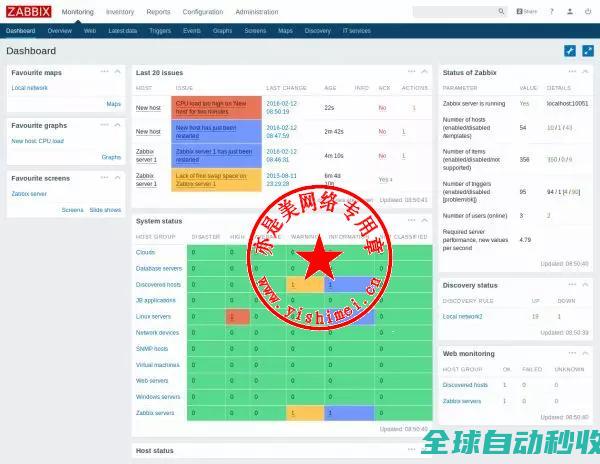Screen dimensions: 600x464
Task: Open the user profile icon
Action: [x=569, y=12]
